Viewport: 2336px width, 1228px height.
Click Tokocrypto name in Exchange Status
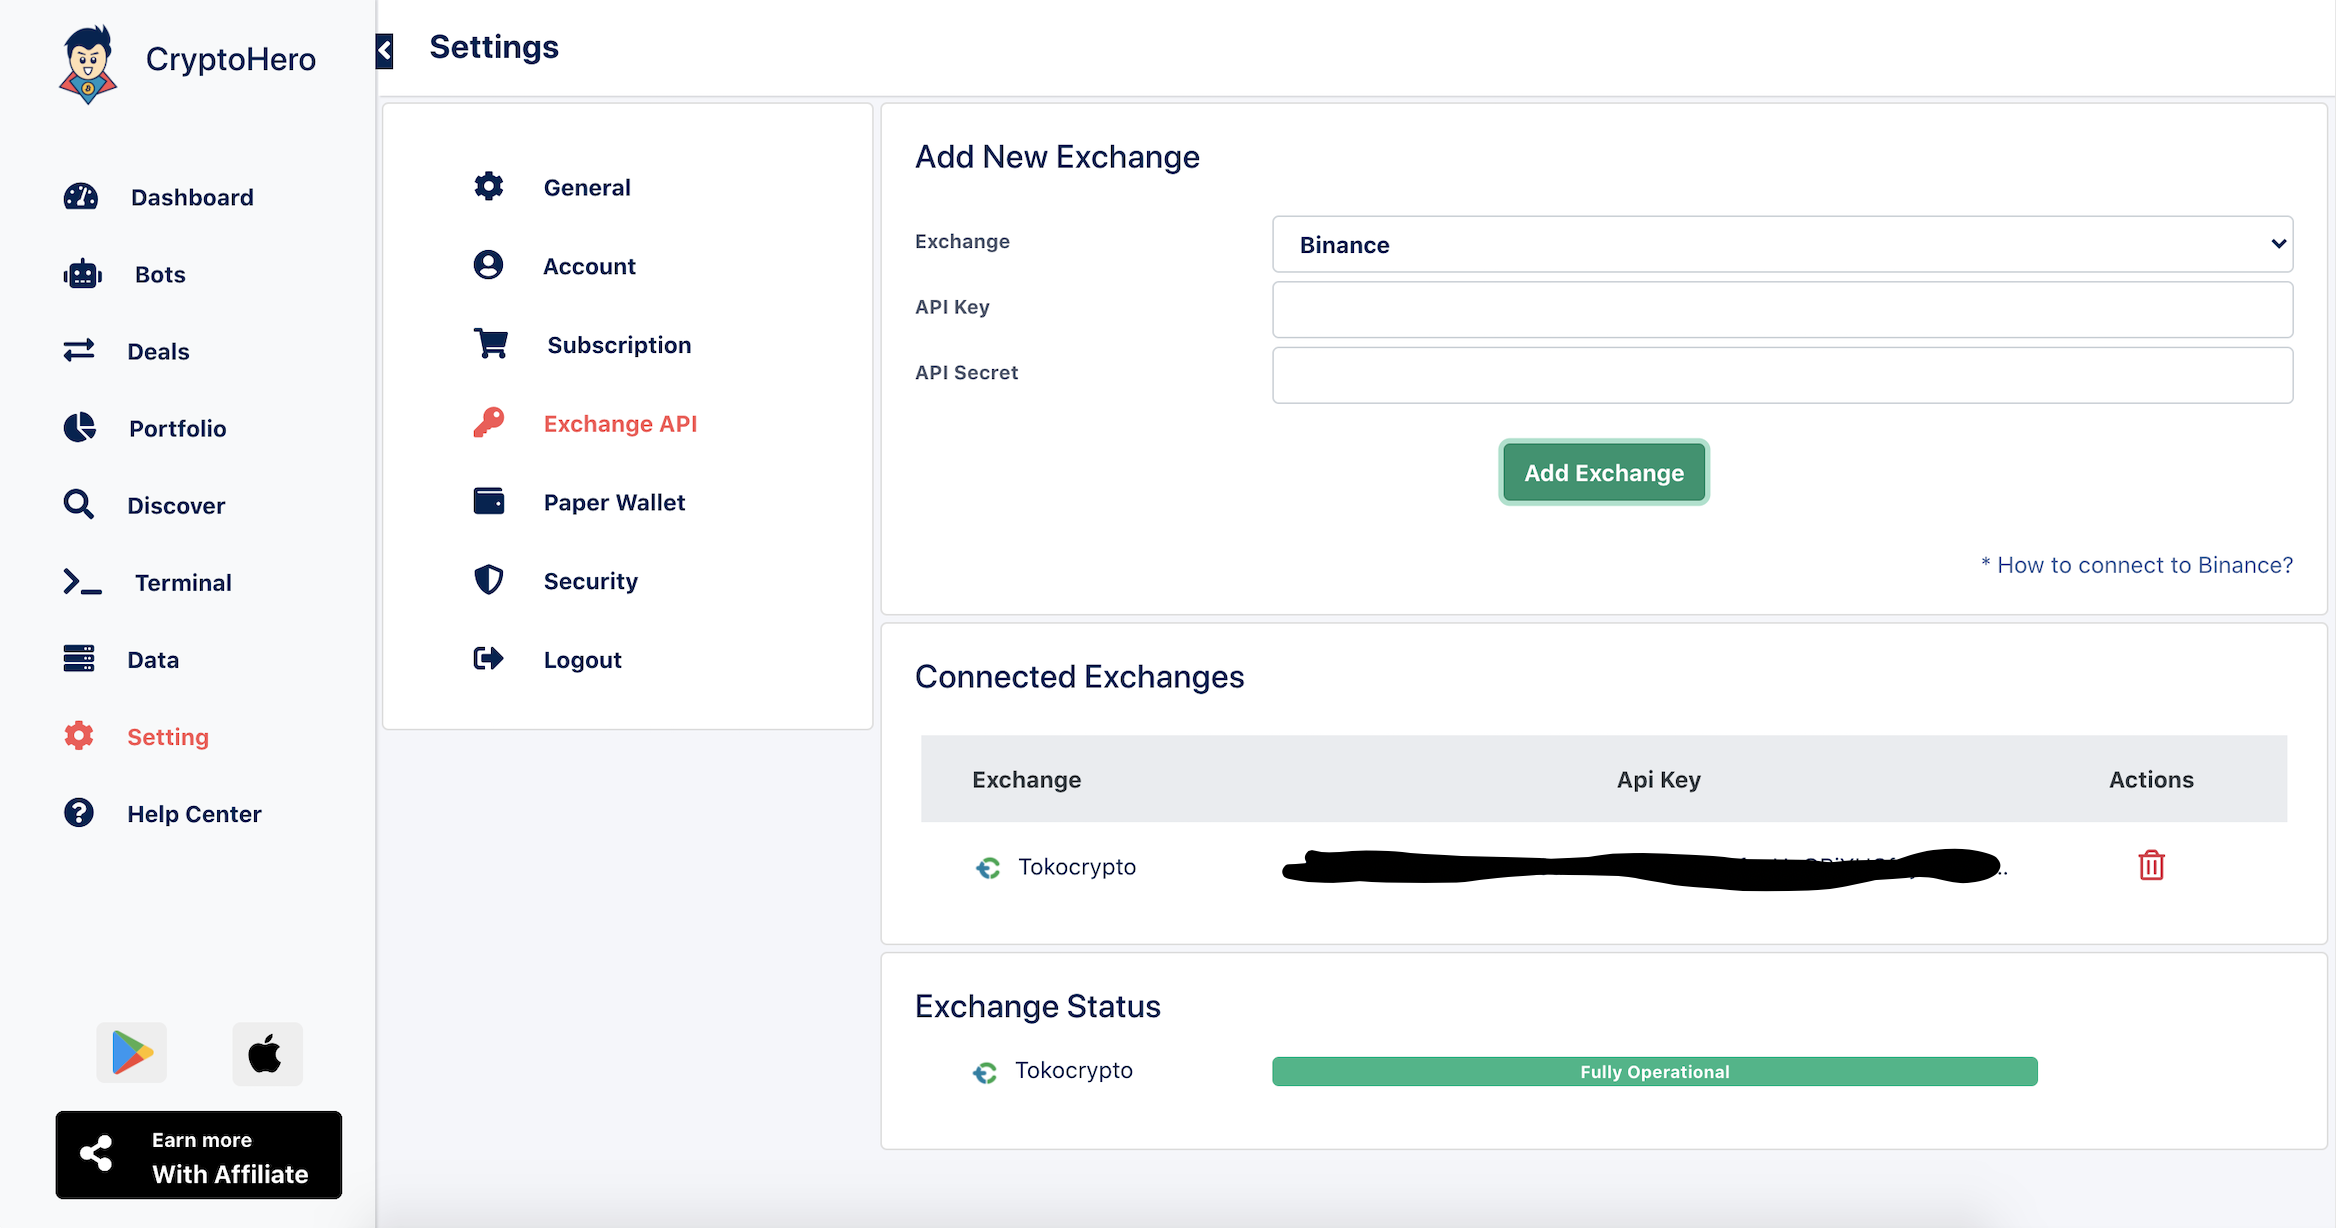pos(1074,1070)
